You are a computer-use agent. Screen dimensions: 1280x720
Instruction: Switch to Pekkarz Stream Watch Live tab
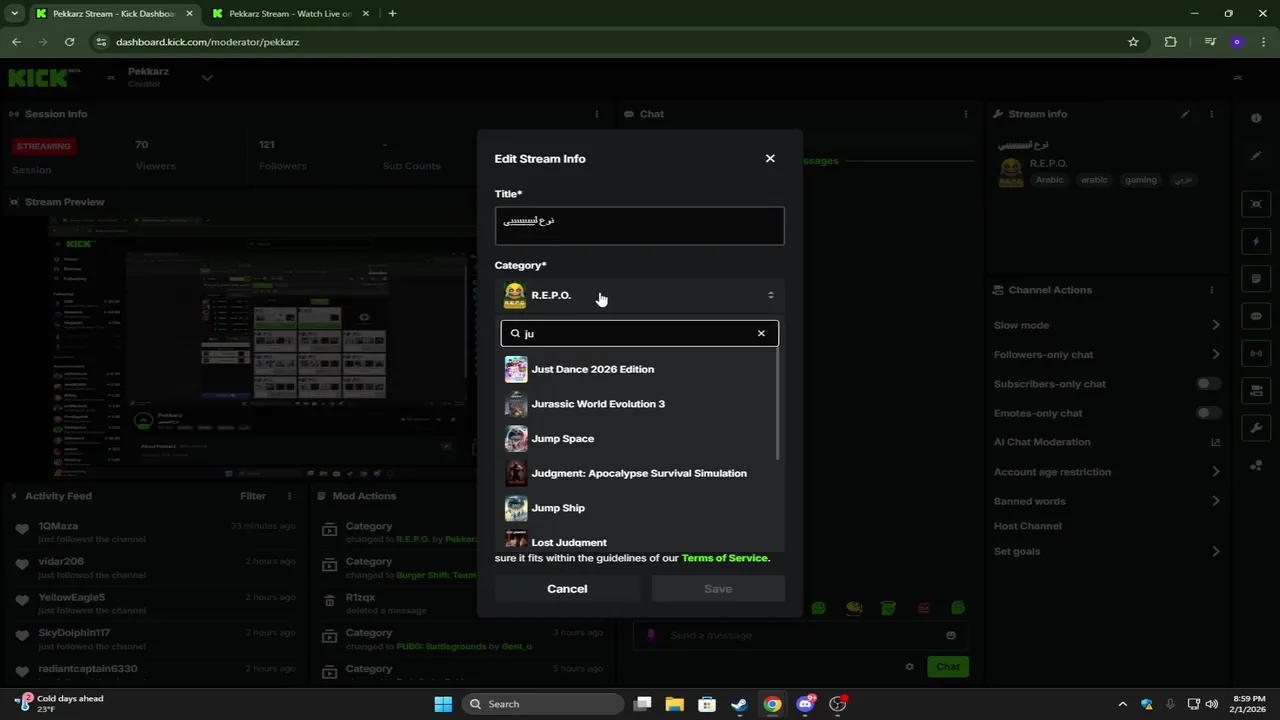click(x=290, y=14)
